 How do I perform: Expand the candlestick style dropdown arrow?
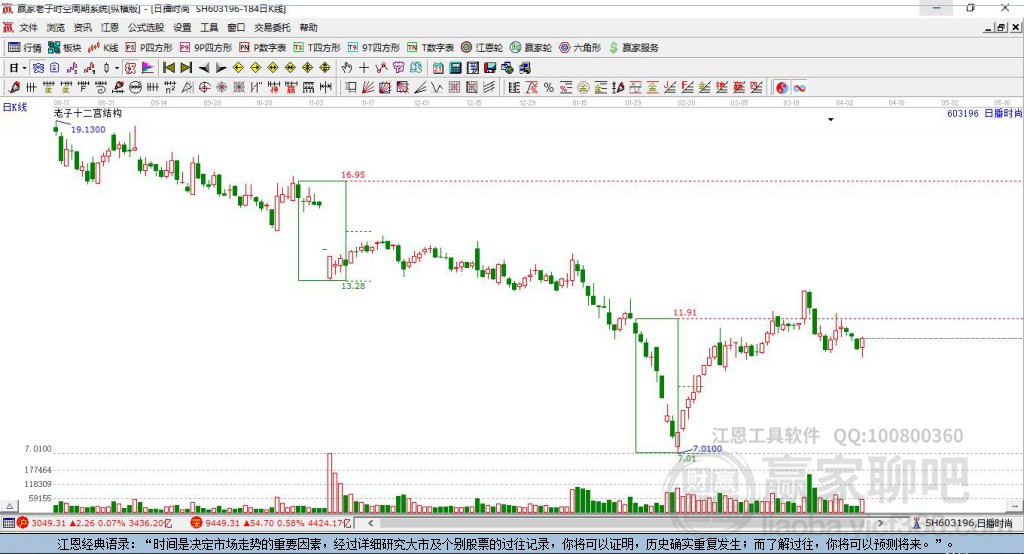pos(117,68)
